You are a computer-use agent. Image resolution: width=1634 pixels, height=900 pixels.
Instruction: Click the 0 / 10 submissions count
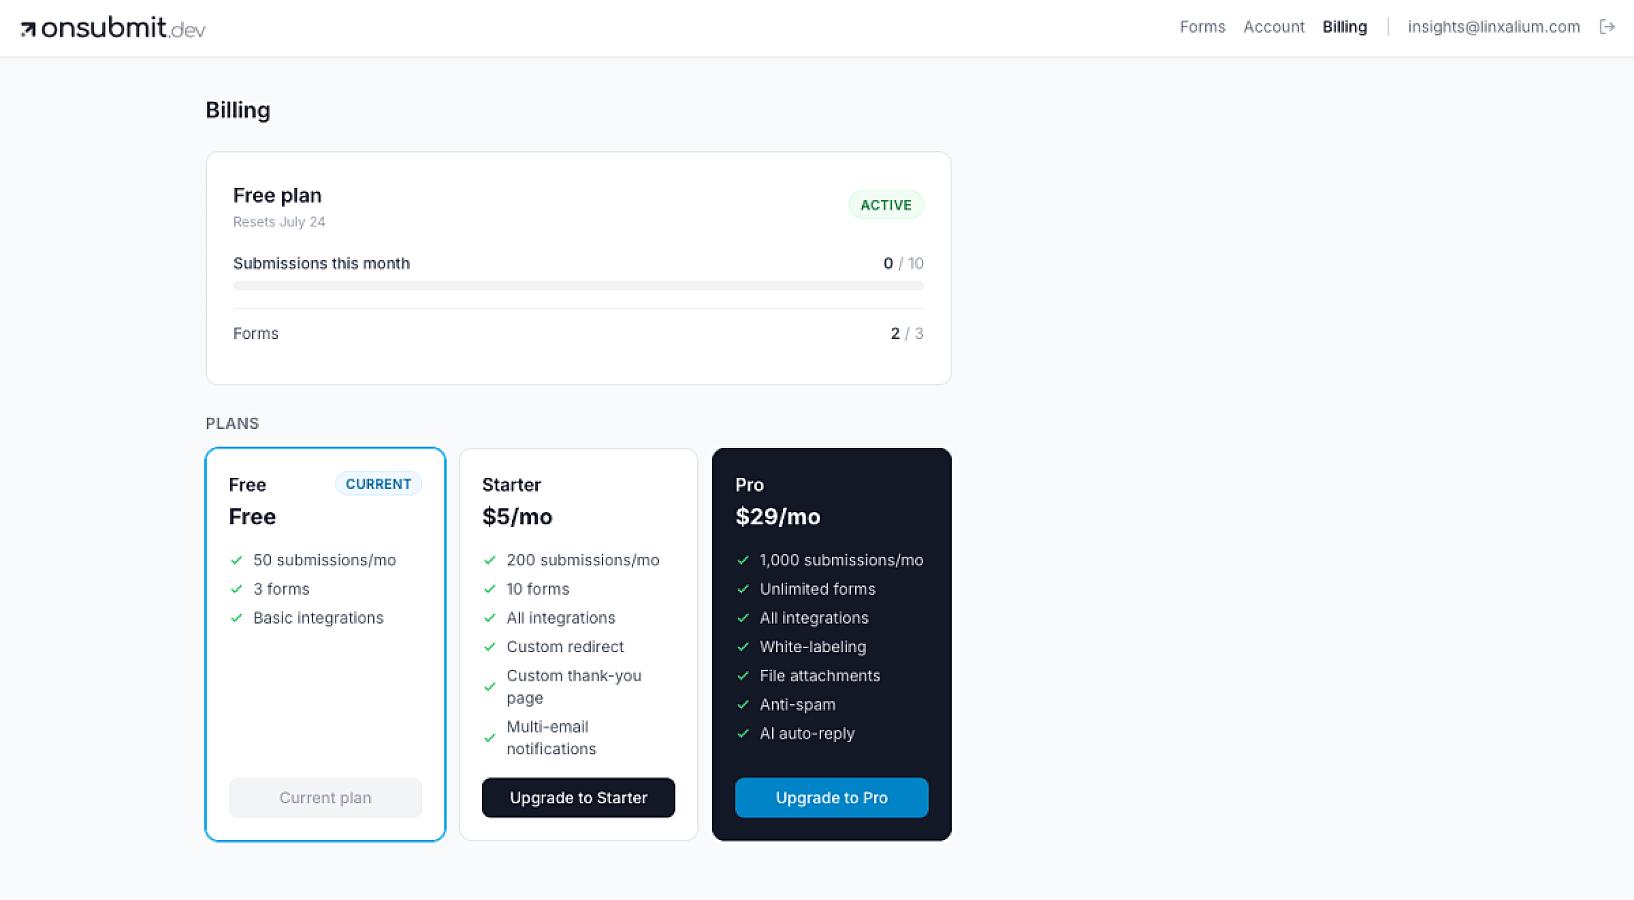click(x=903, y=263)
